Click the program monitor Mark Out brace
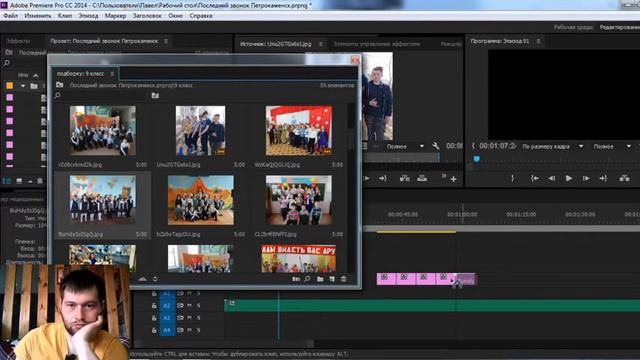This screenshot has height=360, width=640. [513, 178]
